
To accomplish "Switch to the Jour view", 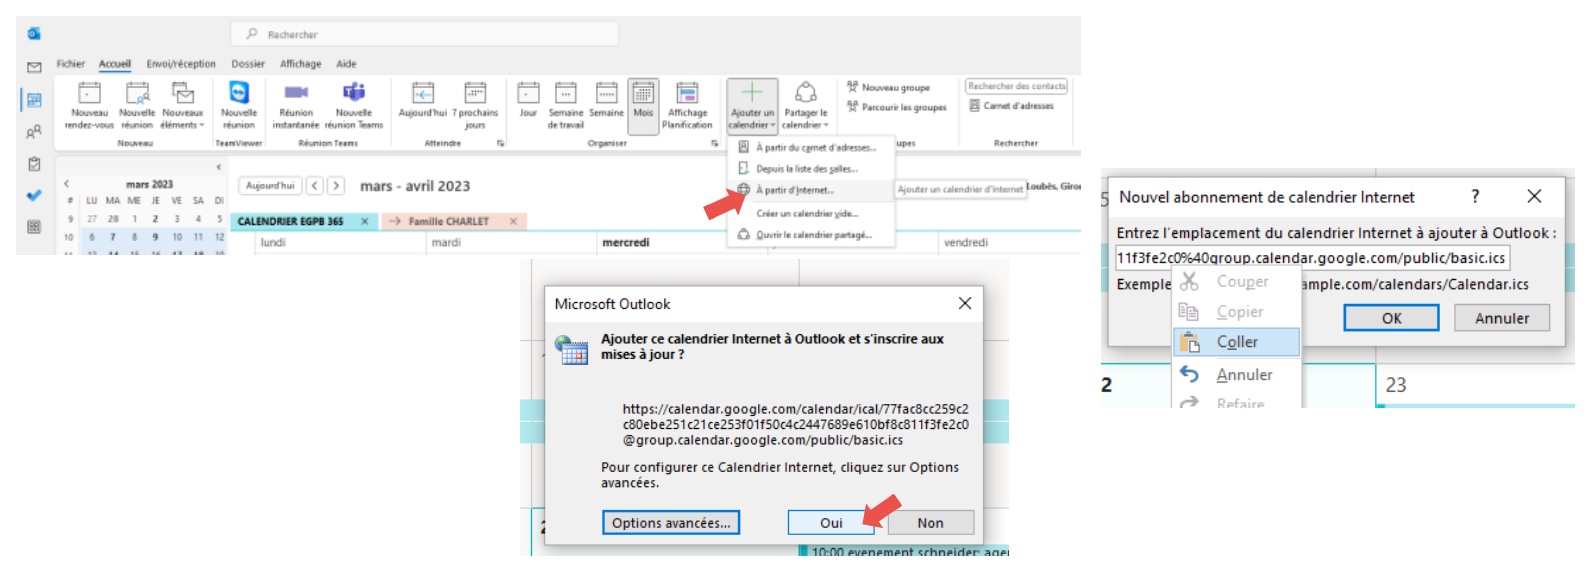I will (x=528, y=100).
